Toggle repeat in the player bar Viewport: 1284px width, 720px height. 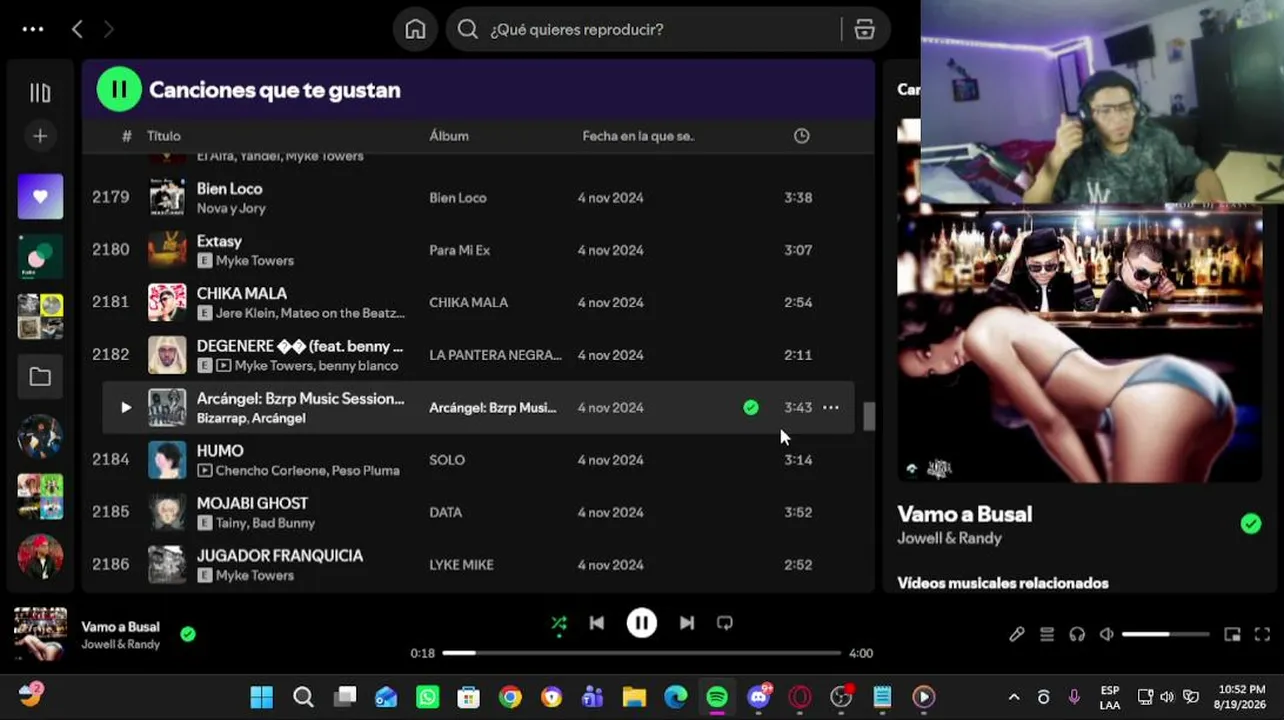pyautogui.click(x=725, y=623)
